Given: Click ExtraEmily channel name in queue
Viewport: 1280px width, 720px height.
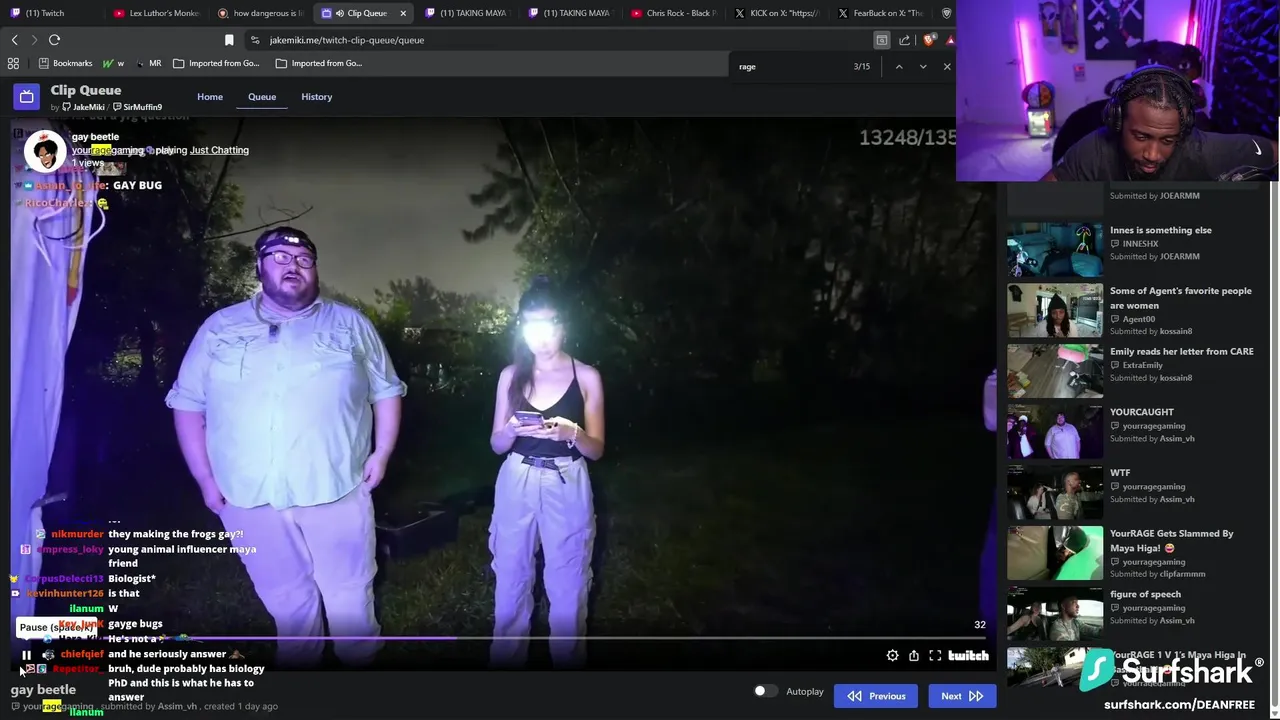Looking at the screenshot, I should (x=1142, y=365).
